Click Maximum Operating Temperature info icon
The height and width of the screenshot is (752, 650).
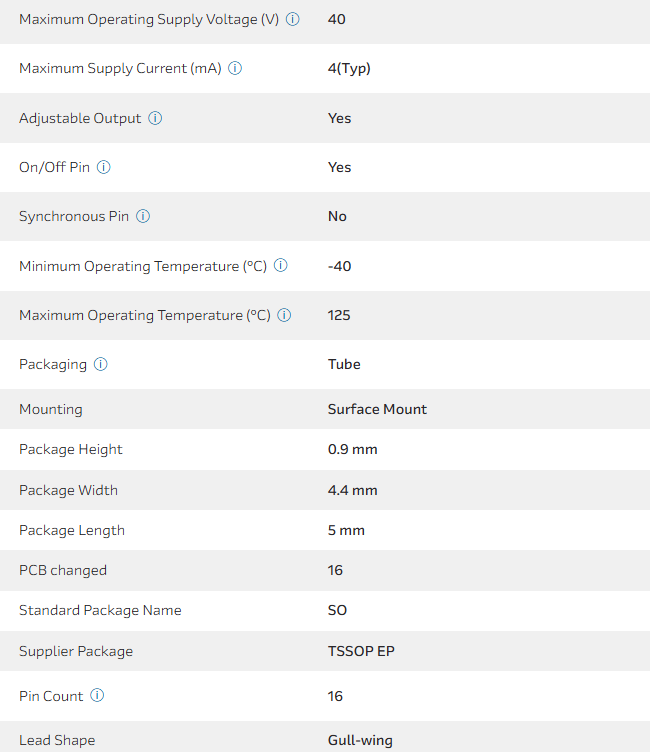(x=284, y=315)
